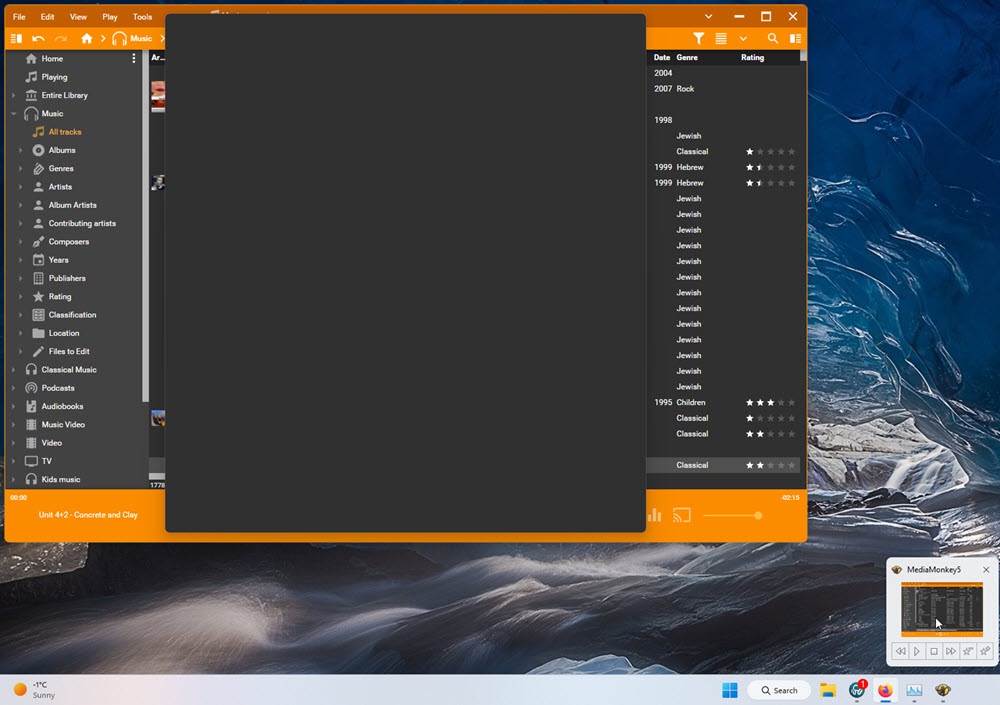
Task: Open the equalizer bars icon
Action: (x=655, y=516)
